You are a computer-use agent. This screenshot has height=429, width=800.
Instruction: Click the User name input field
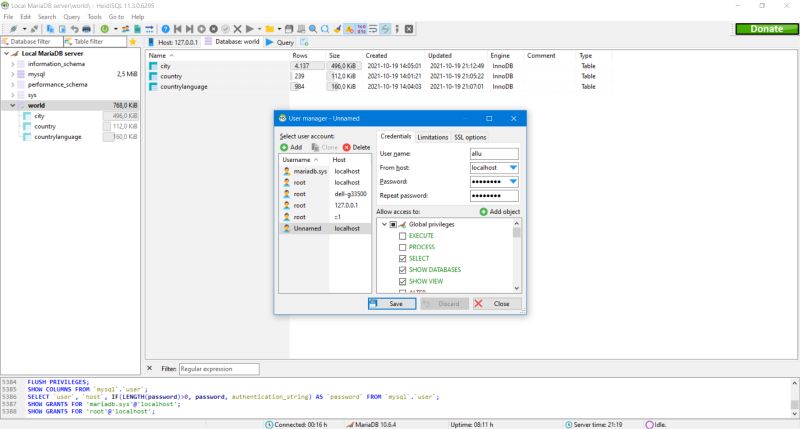(x=494, y=154)
